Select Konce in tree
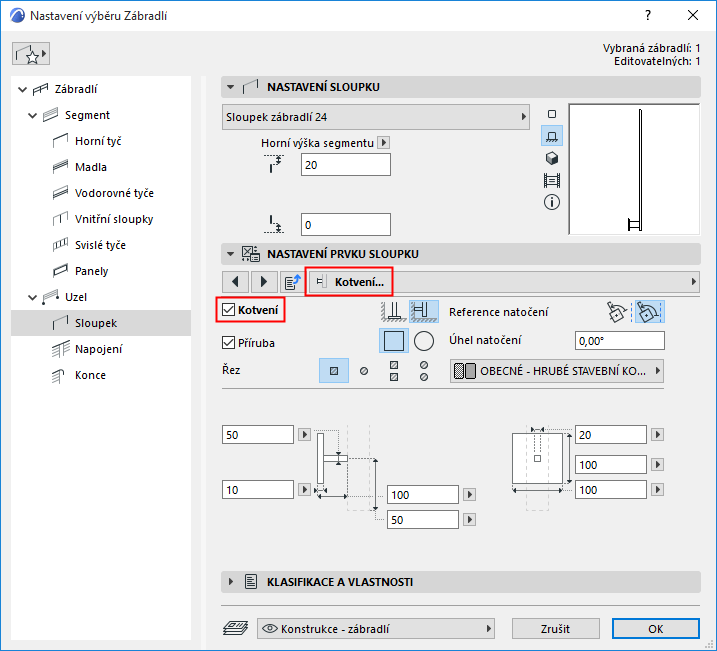The width and height of the screenshot is (717, 651). 90,375
